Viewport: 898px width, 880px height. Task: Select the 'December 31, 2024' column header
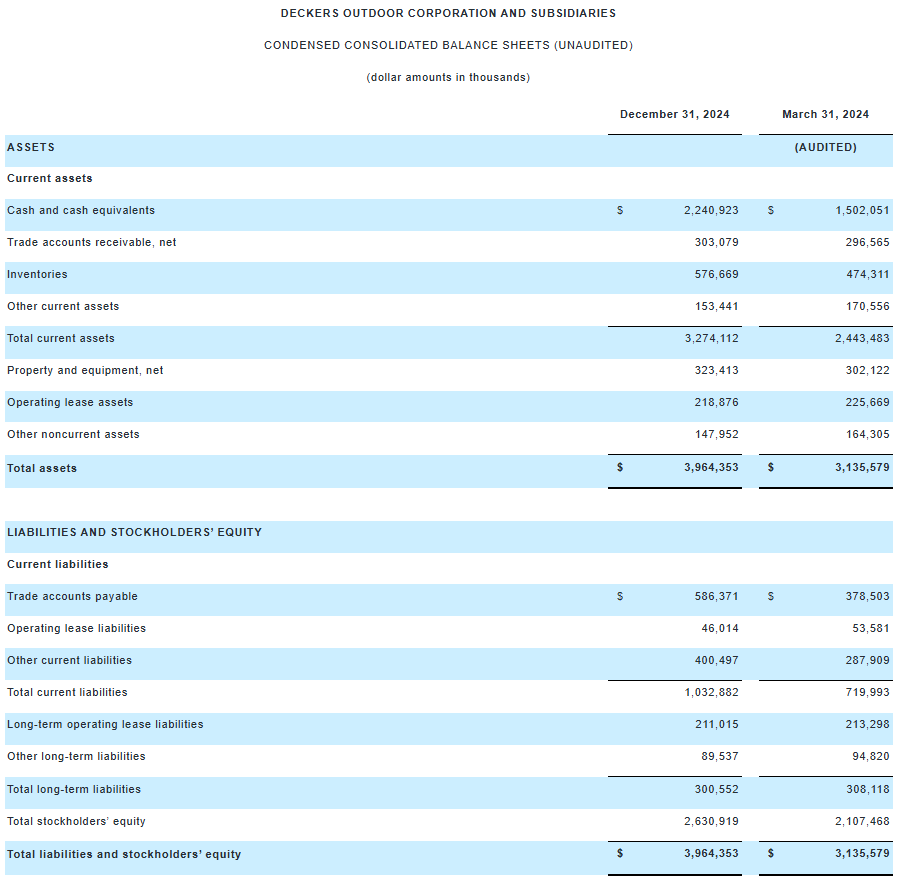pyautogui.click(x=675, y=114)
